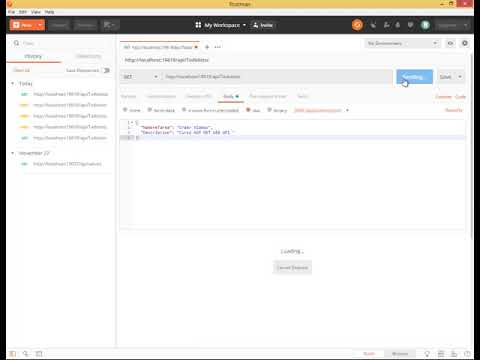Open the new window icon button
The image size is (480, 360).
110,25
